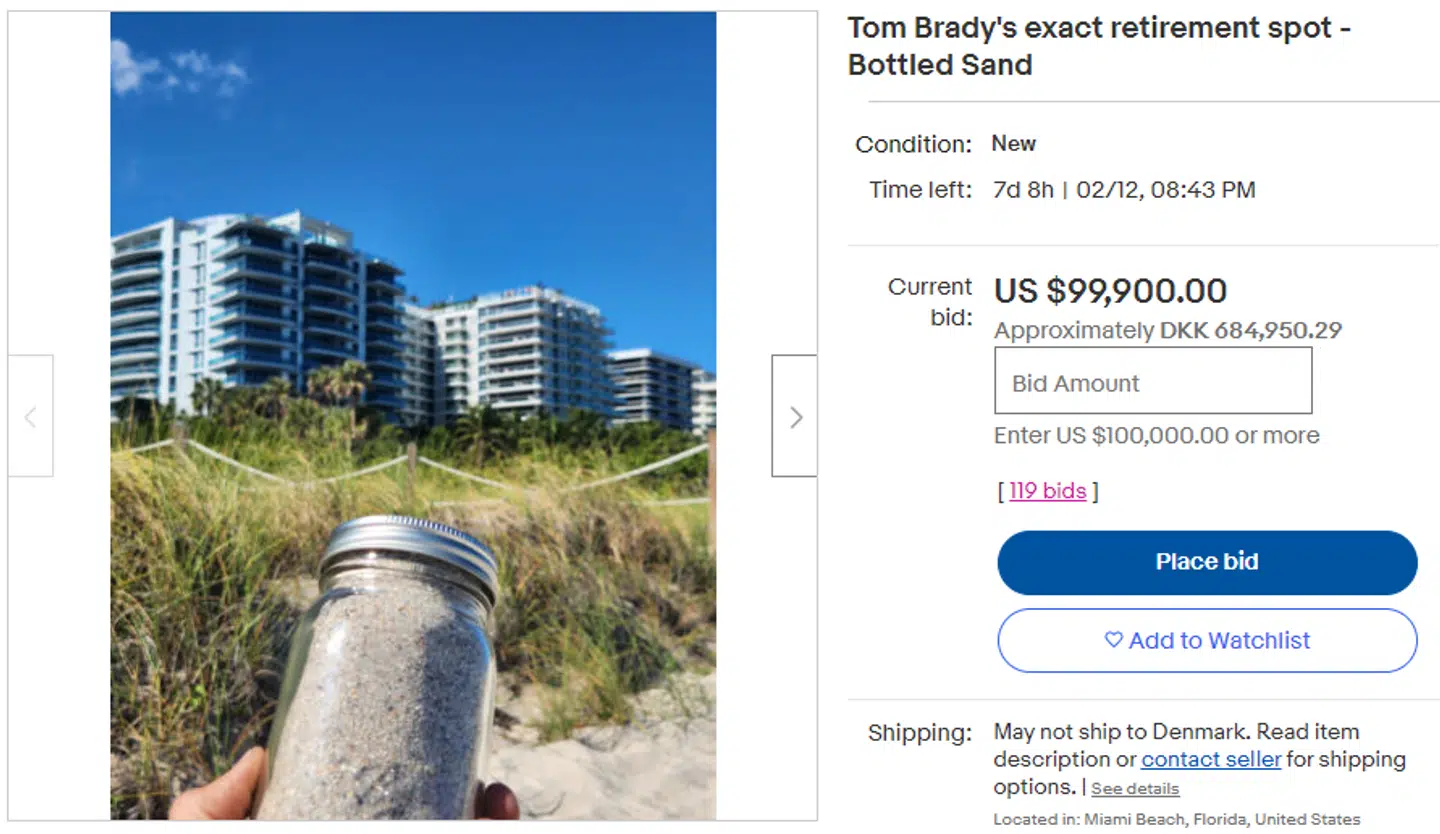The height and width of the screenshot is (834, 1440).
Task: Click the time left 7d 8h value
Action: (x=1023, y=190)
